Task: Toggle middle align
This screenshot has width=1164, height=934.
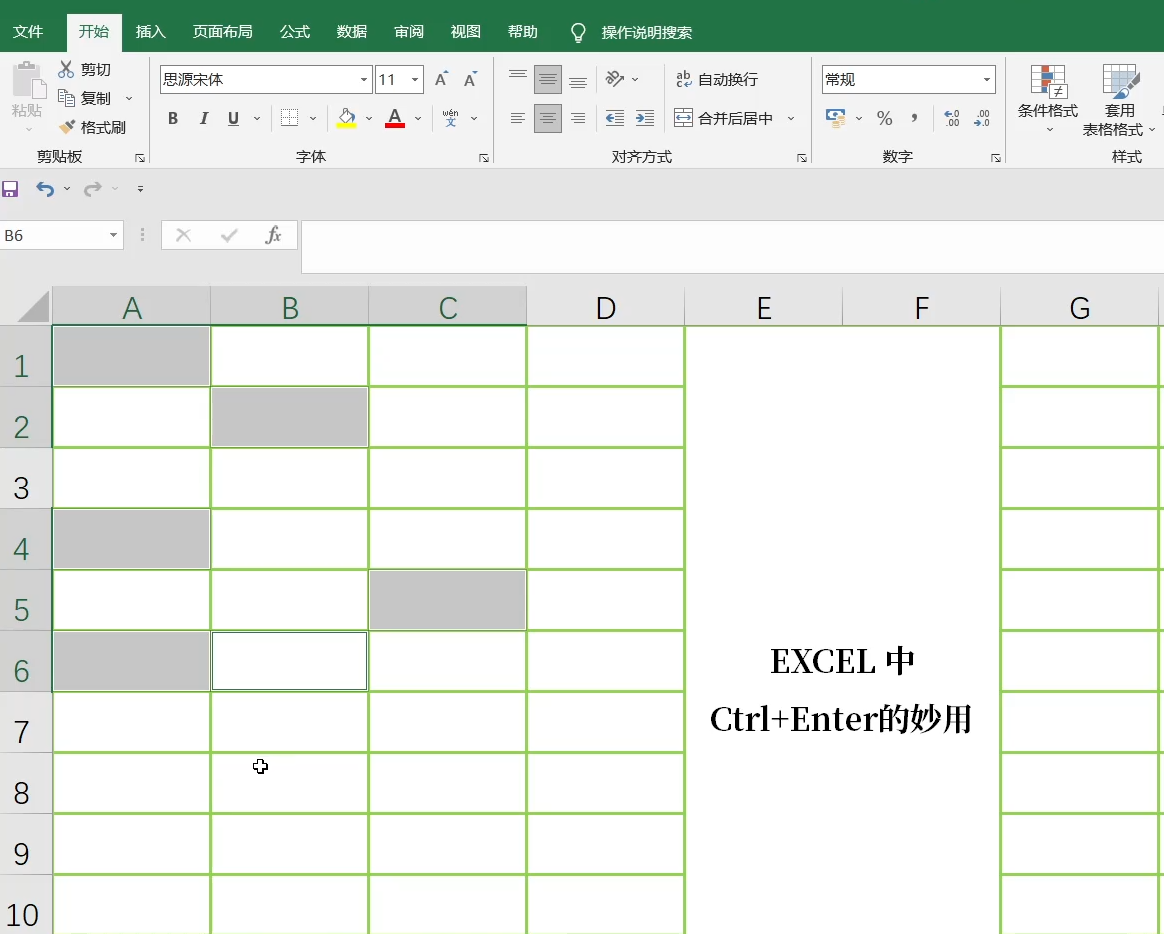Action: 548,79
